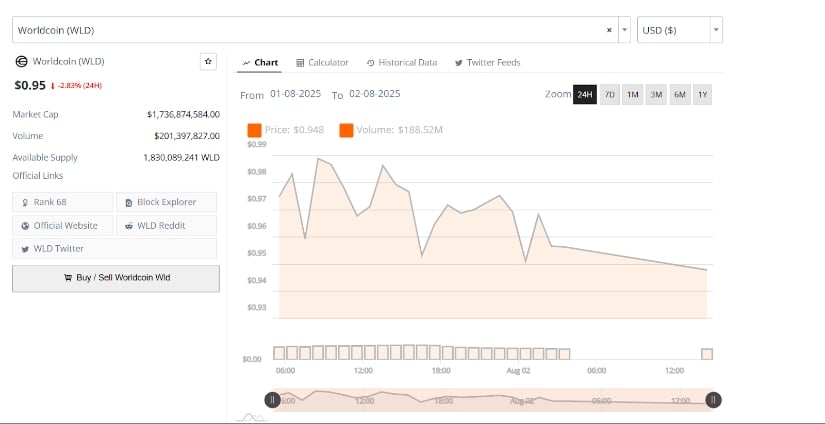Image resolution: width=825 pixels, height=424 pixels.
Task: Toggle the Volume series legend swatch
Action: click(x=346, y=130)
